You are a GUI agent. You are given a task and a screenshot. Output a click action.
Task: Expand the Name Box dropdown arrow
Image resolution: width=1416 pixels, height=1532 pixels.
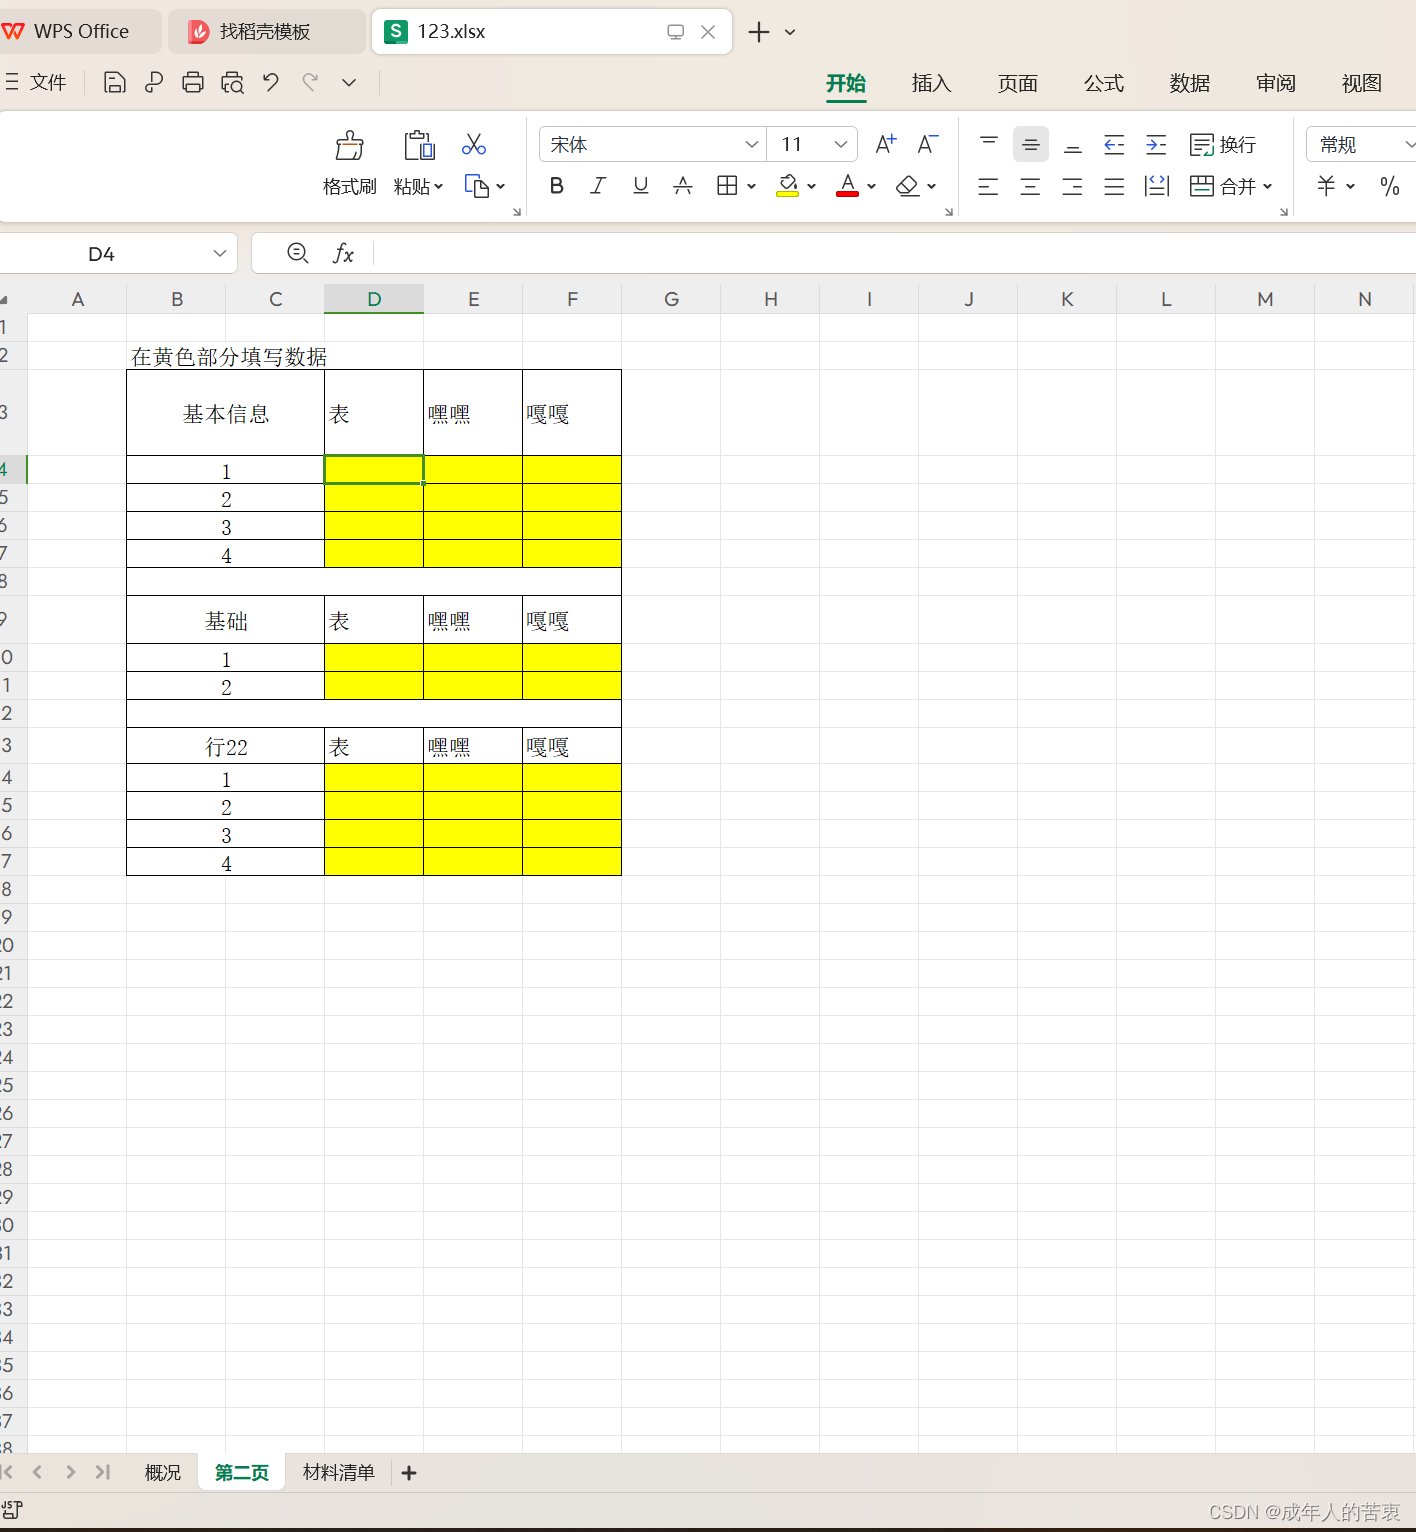tap(220, 253)
